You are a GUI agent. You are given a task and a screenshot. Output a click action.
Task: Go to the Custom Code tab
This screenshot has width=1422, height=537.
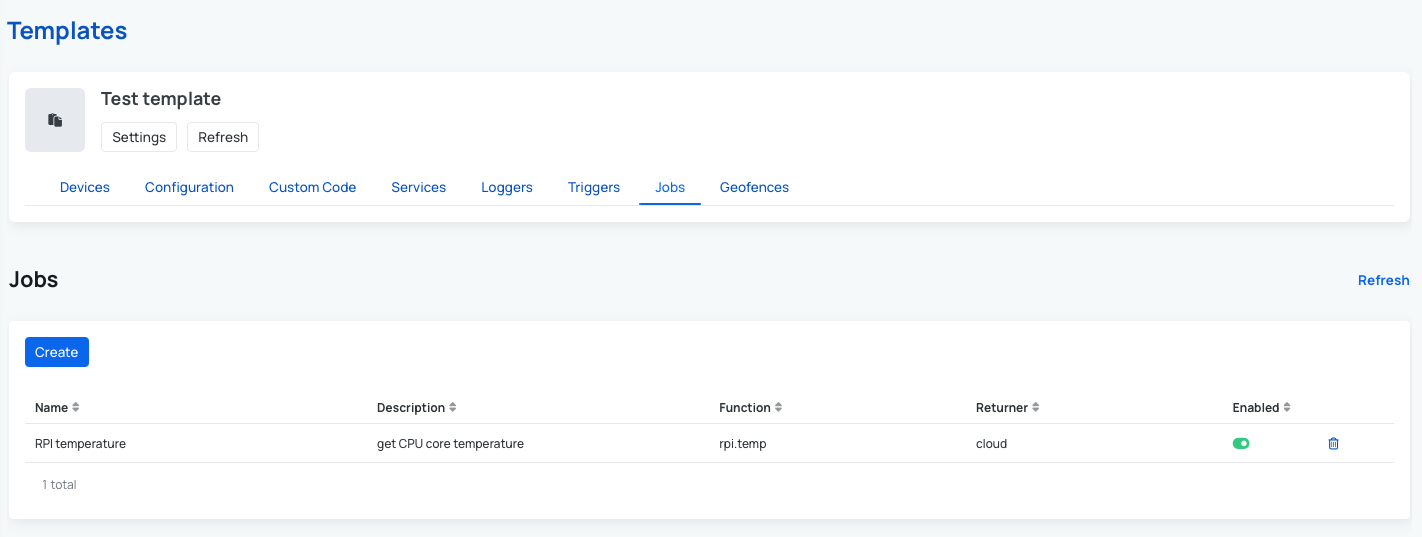coord(312,187)
